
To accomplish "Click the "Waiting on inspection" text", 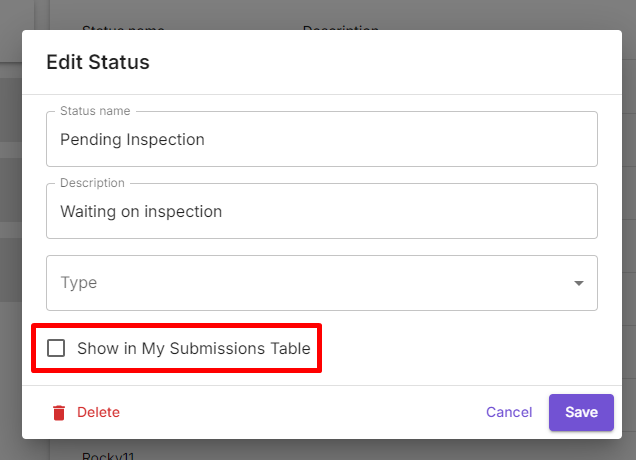I will tap(141, 211).
